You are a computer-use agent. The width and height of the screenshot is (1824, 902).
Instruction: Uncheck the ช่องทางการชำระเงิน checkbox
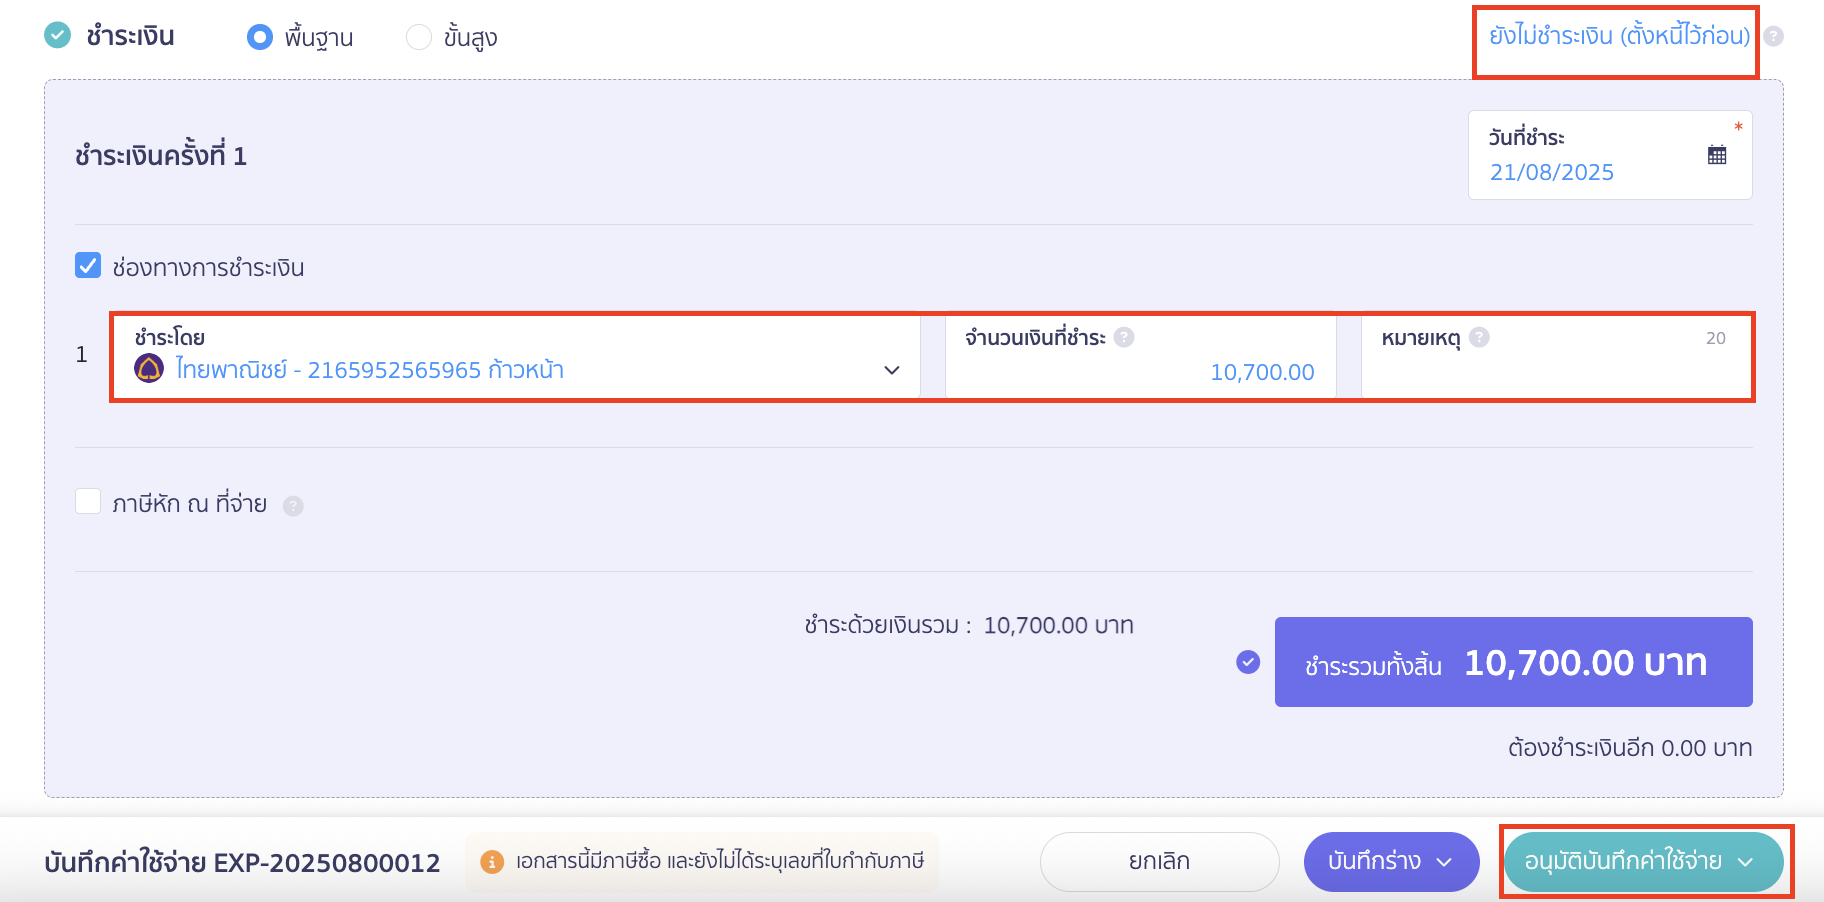pos(88,264)
